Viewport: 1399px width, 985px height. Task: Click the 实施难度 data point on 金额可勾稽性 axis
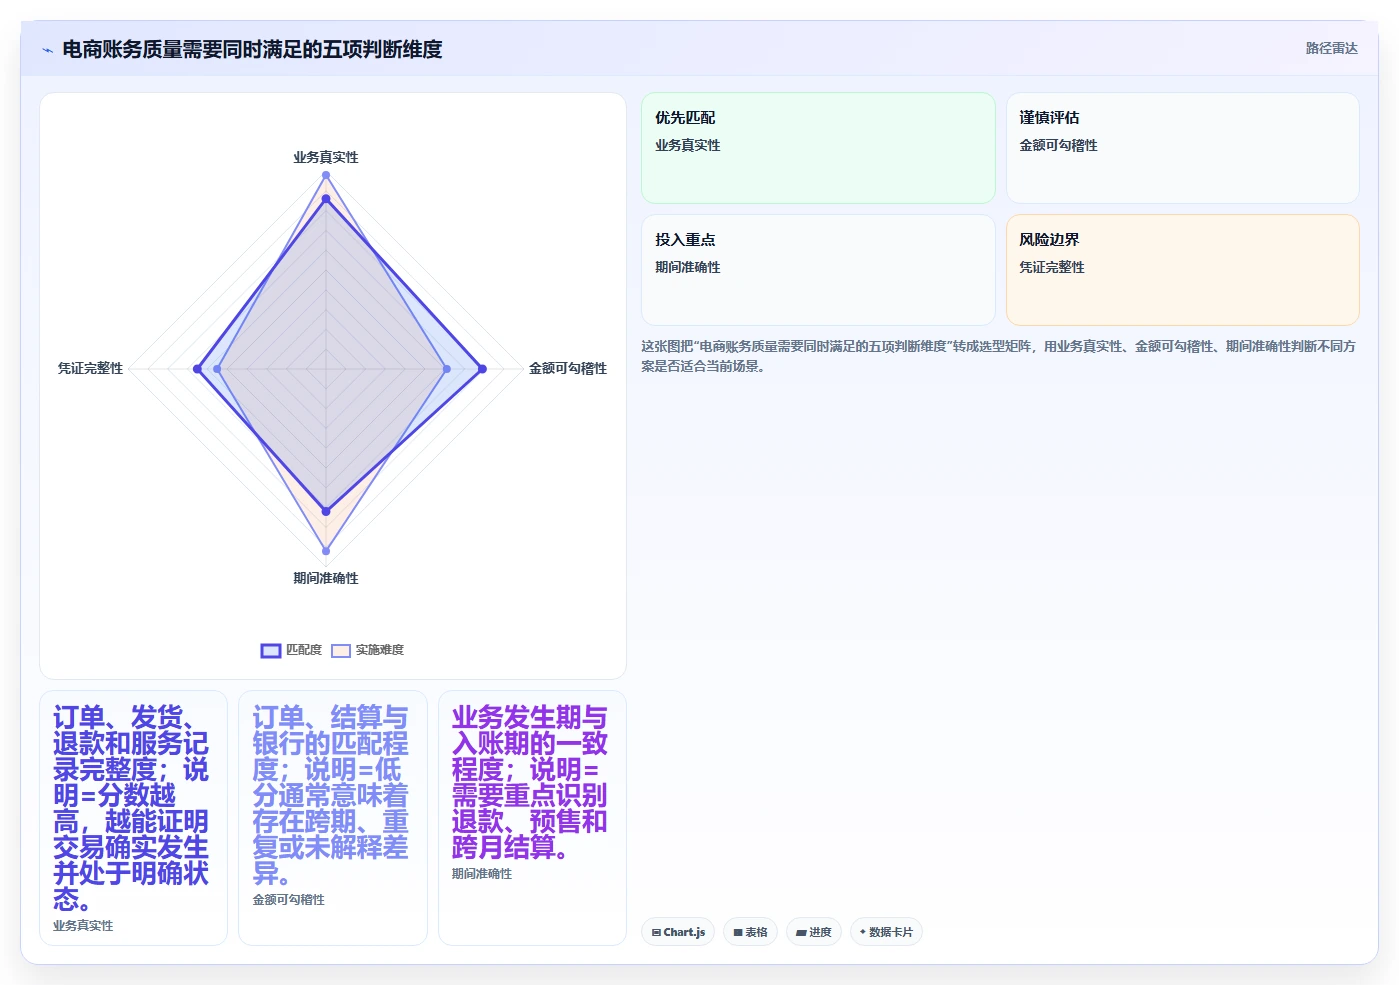tap(446, 369)
